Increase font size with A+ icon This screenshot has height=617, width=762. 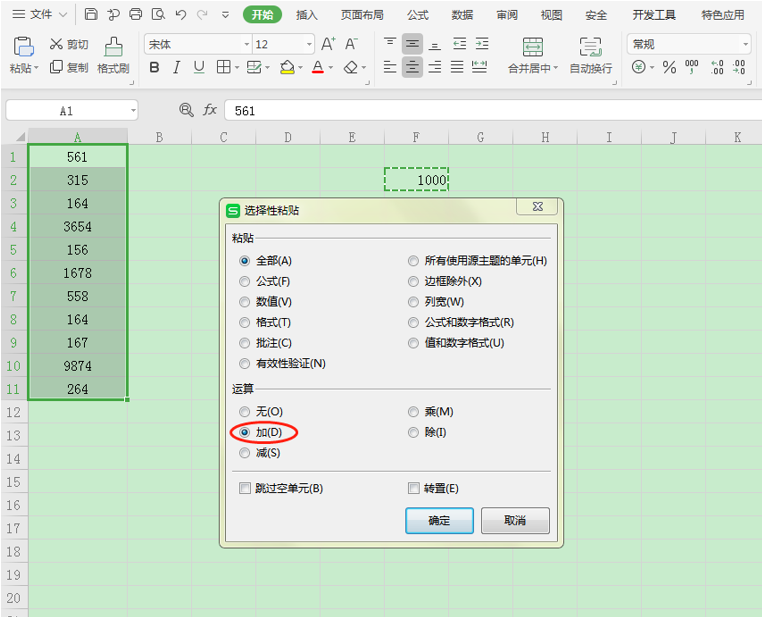click(328, 44)
